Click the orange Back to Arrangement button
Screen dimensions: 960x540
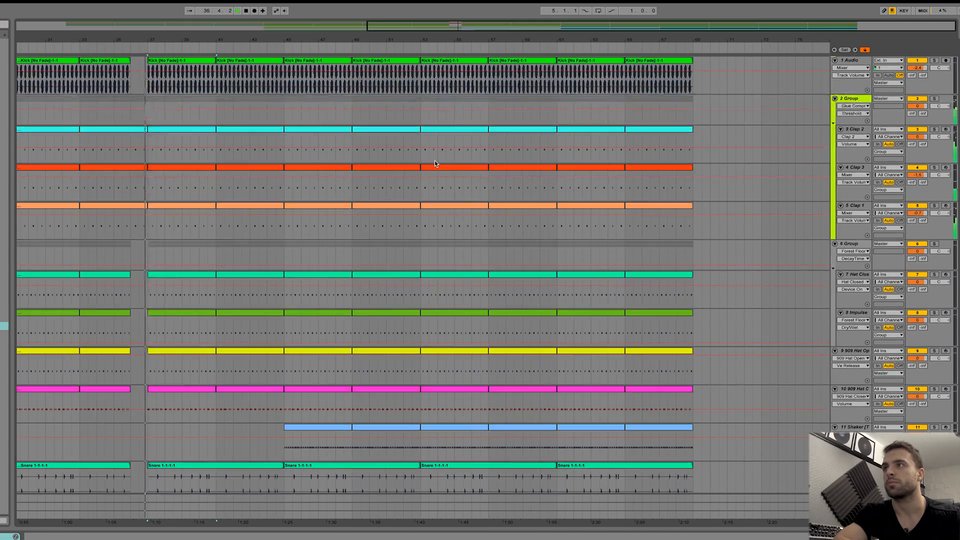[864, 50]
